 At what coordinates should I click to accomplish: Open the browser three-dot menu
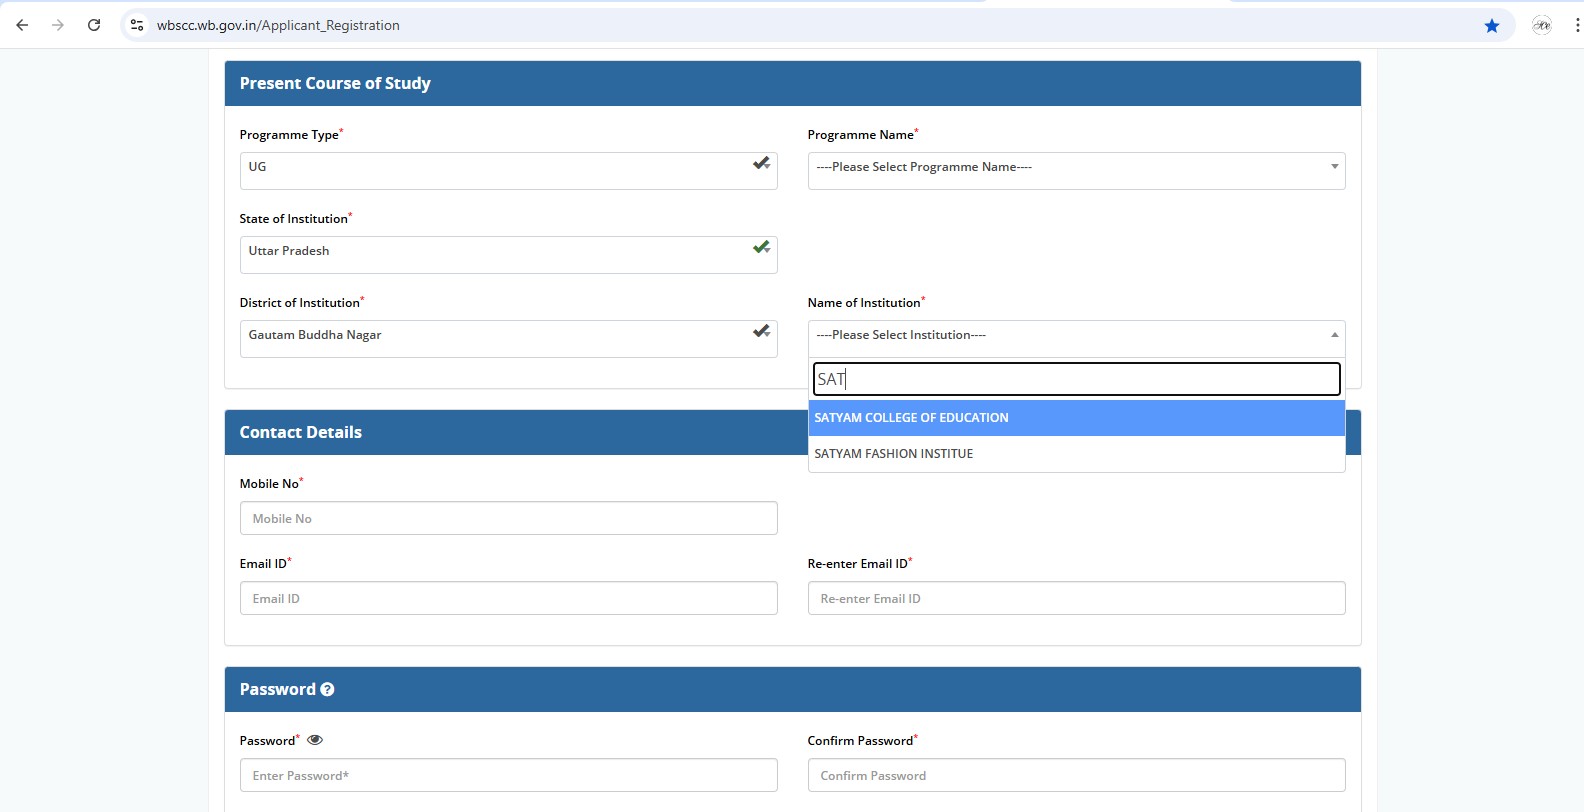click(x=1576, y=26)
